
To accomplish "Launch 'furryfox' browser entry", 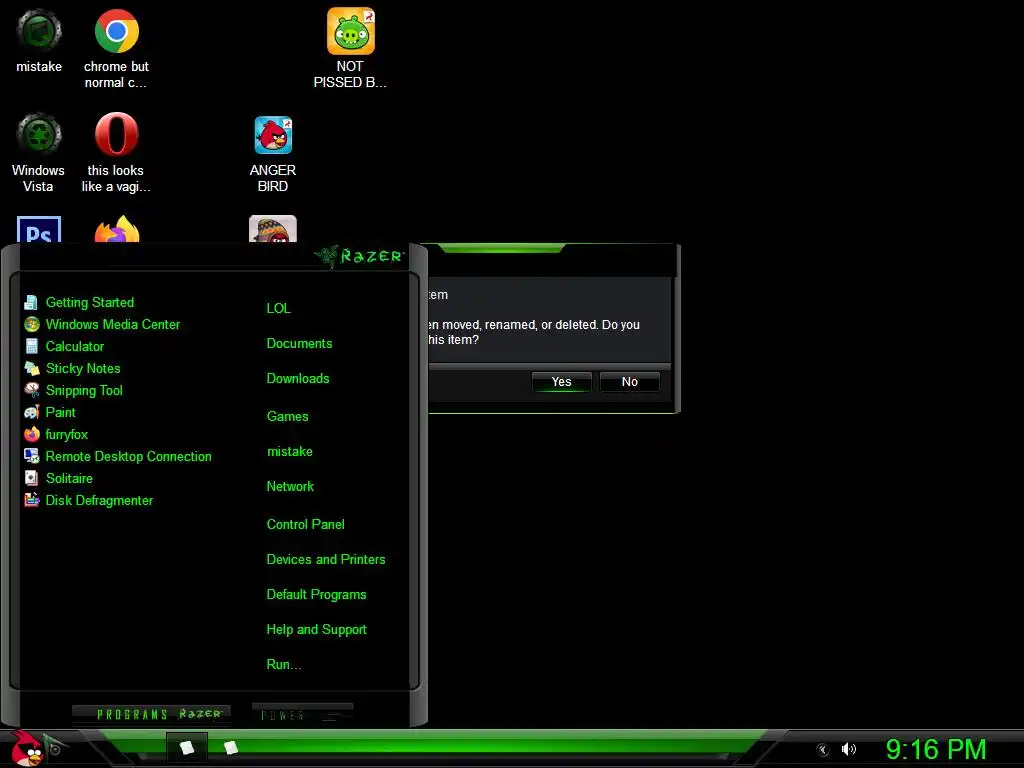I will [x=56, y=434].
